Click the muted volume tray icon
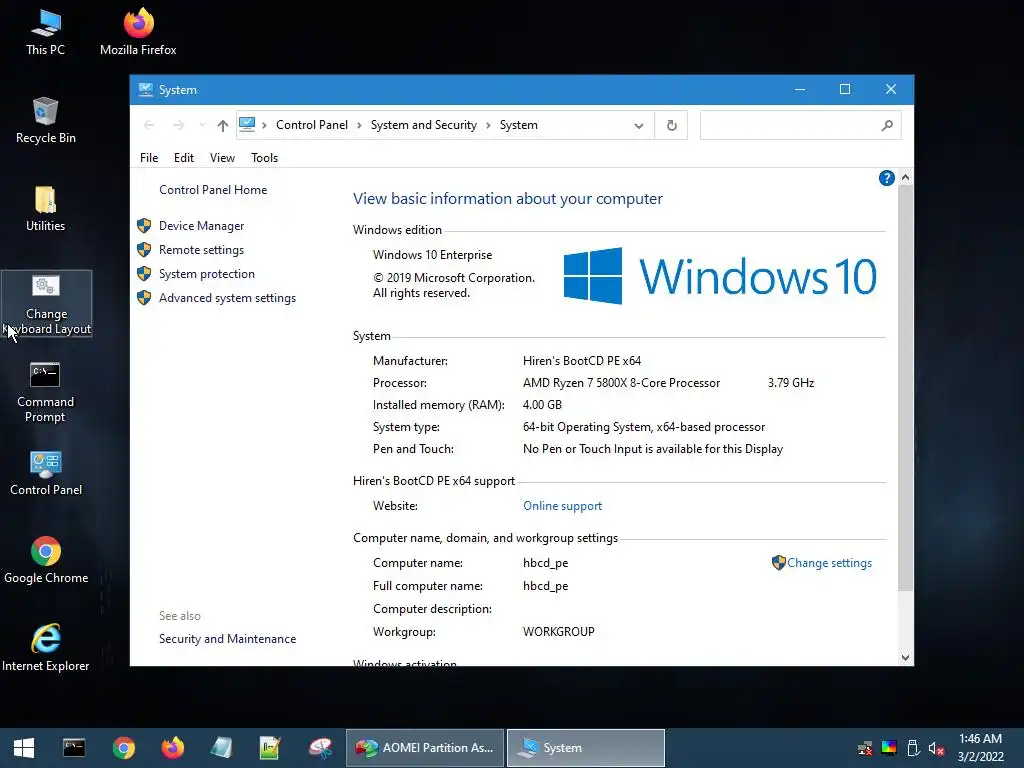Viewport: 1024px width, 768px height. 936,748
